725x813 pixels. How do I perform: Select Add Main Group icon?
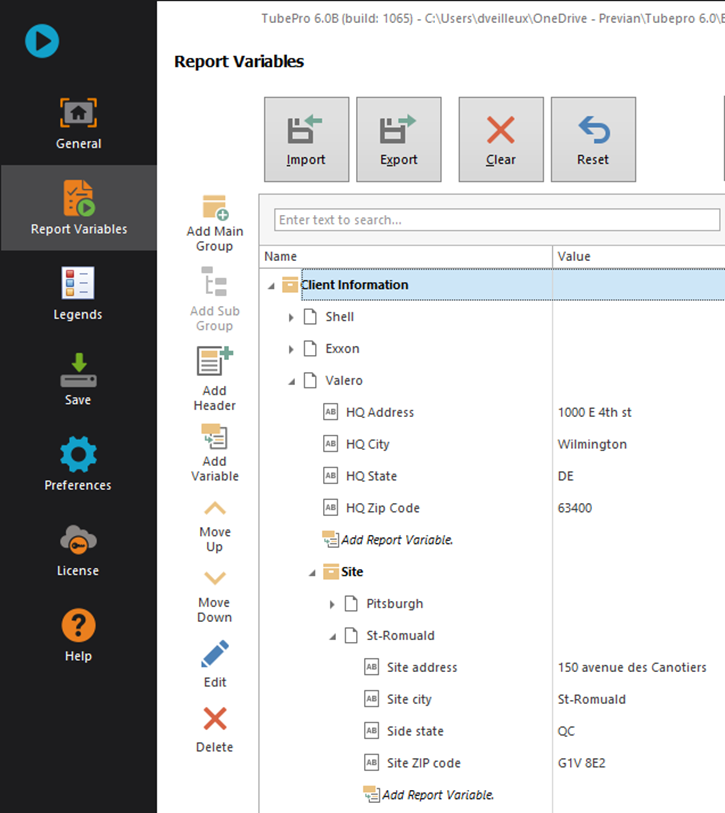214,209
